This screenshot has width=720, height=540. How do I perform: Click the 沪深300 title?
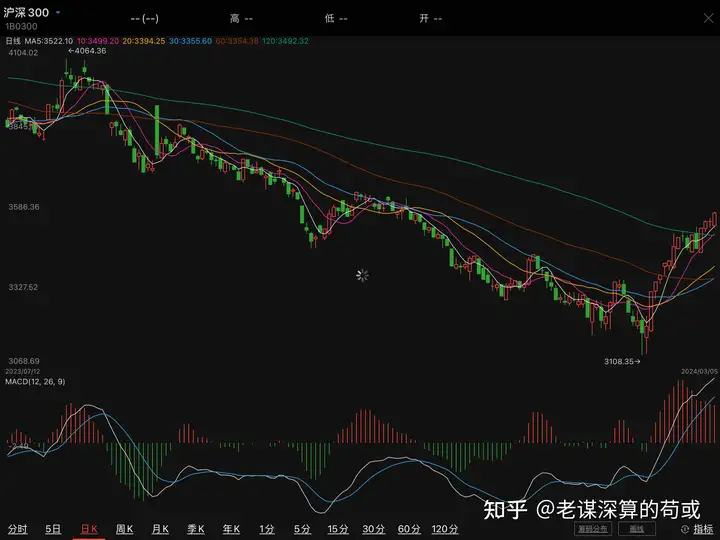click(x=26, y=12)
